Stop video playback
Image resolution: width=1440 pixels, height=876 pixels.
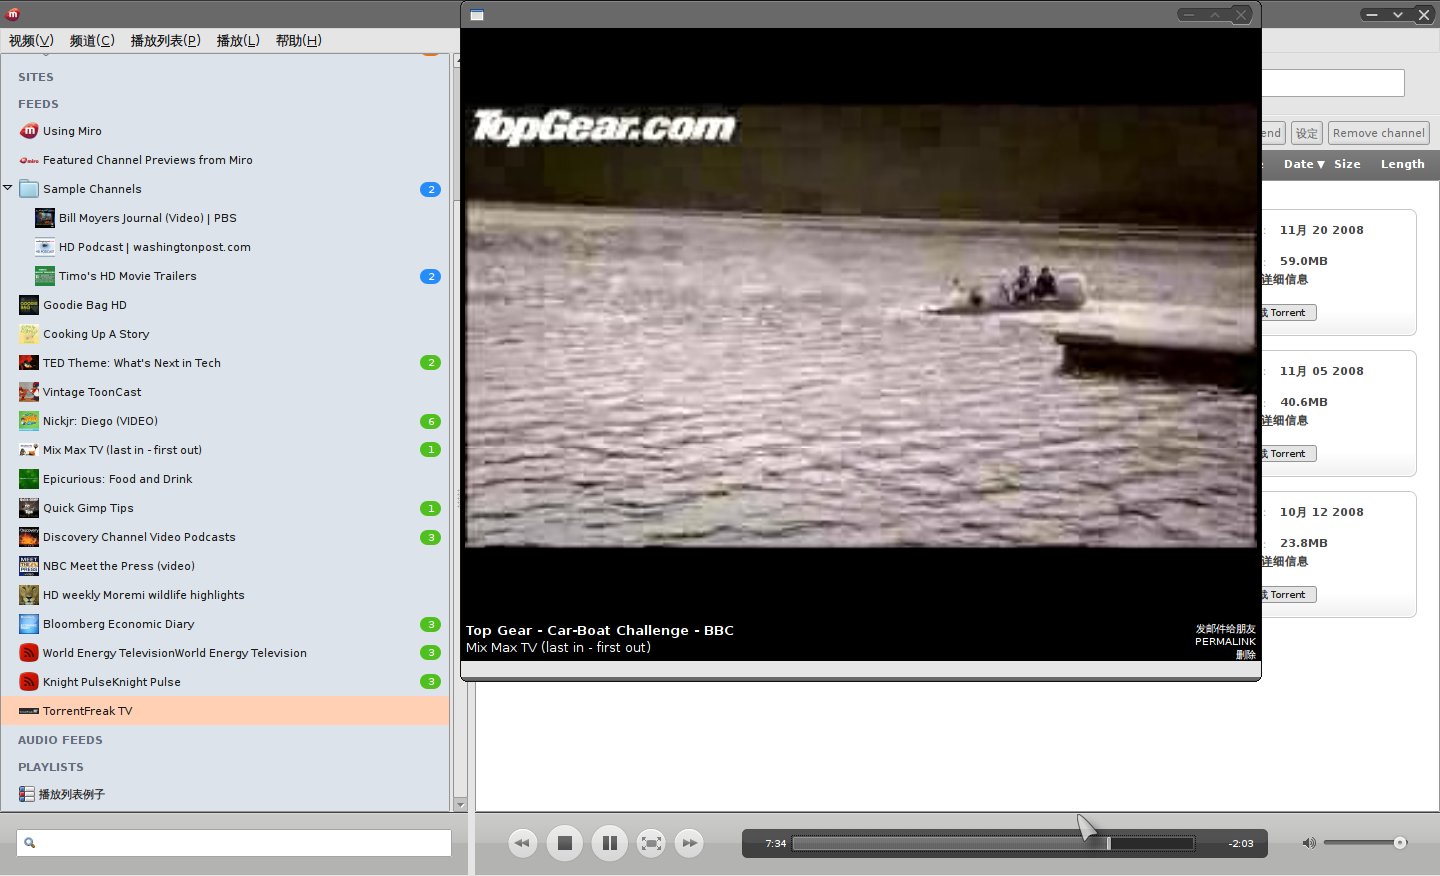(x=564, y=843)
